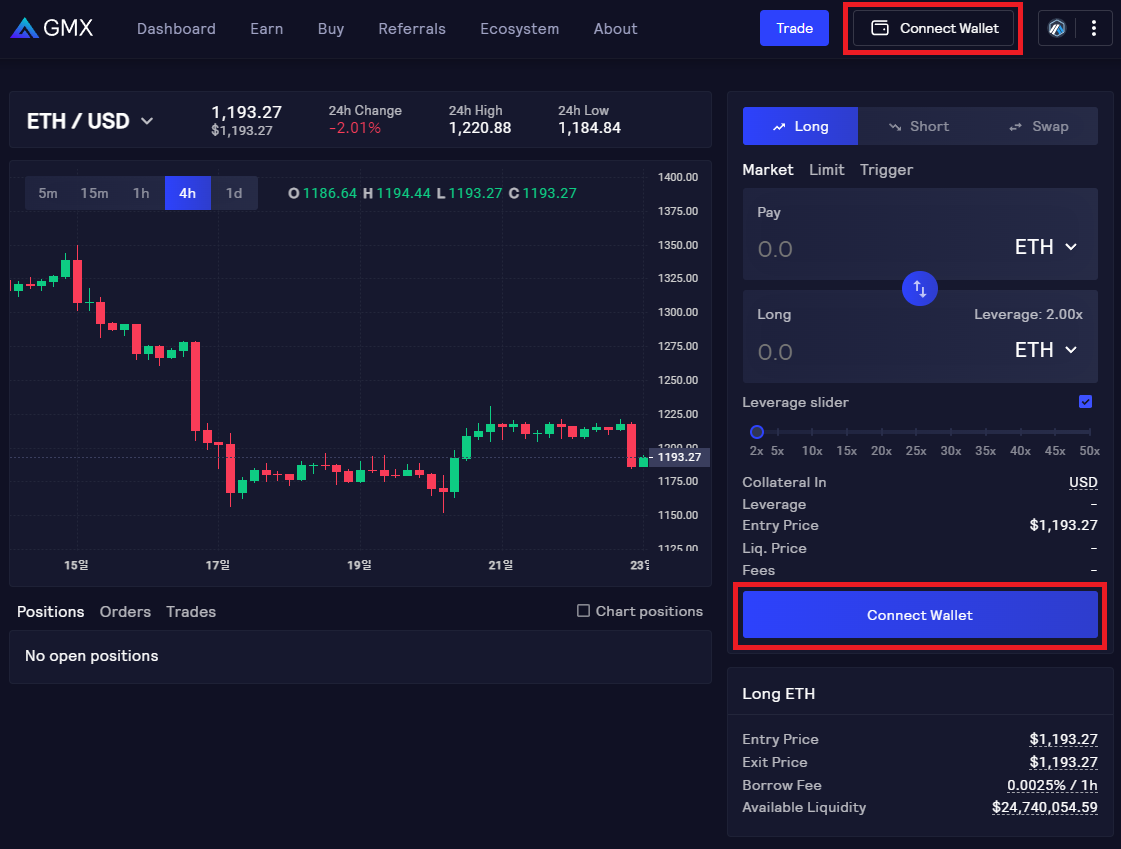Enable the Chart positions checkbox

583,610
